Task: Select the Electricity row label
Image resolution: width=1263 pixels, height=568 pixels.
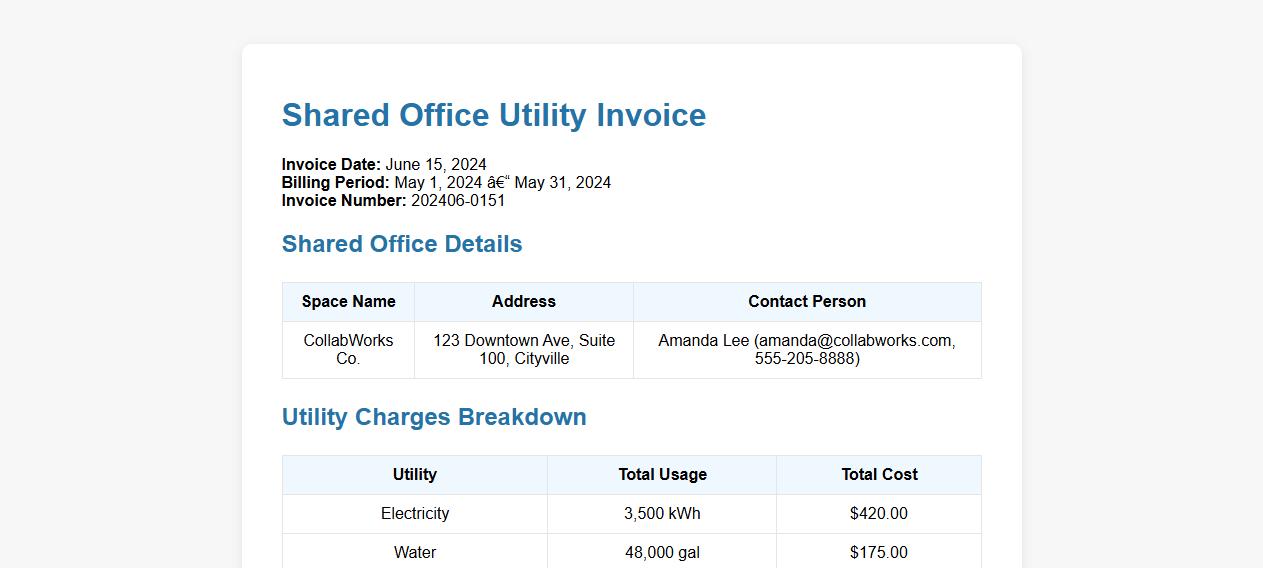Action: [x=415, y=514]
